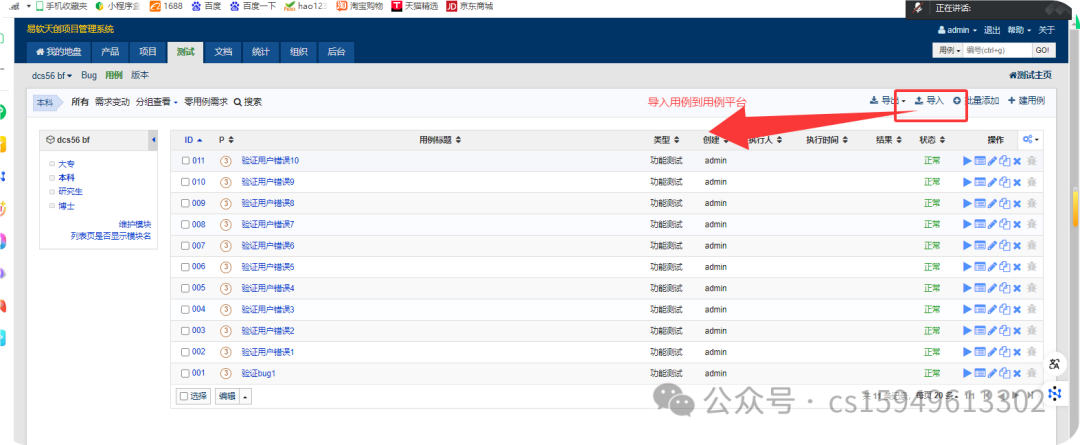Delete case 009 验证用户错误8
The width and height of the screenshot is (1080, 445).
pos(1017,203)
